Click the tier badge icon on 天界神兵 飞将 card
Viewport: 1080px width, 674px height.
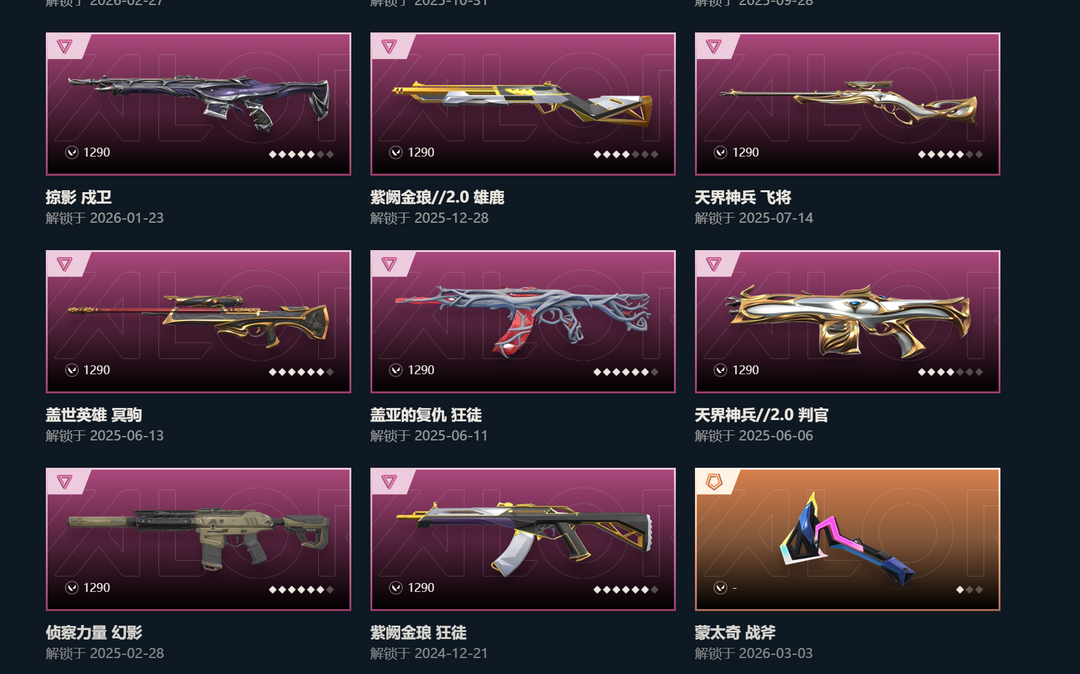coord(714,46)
